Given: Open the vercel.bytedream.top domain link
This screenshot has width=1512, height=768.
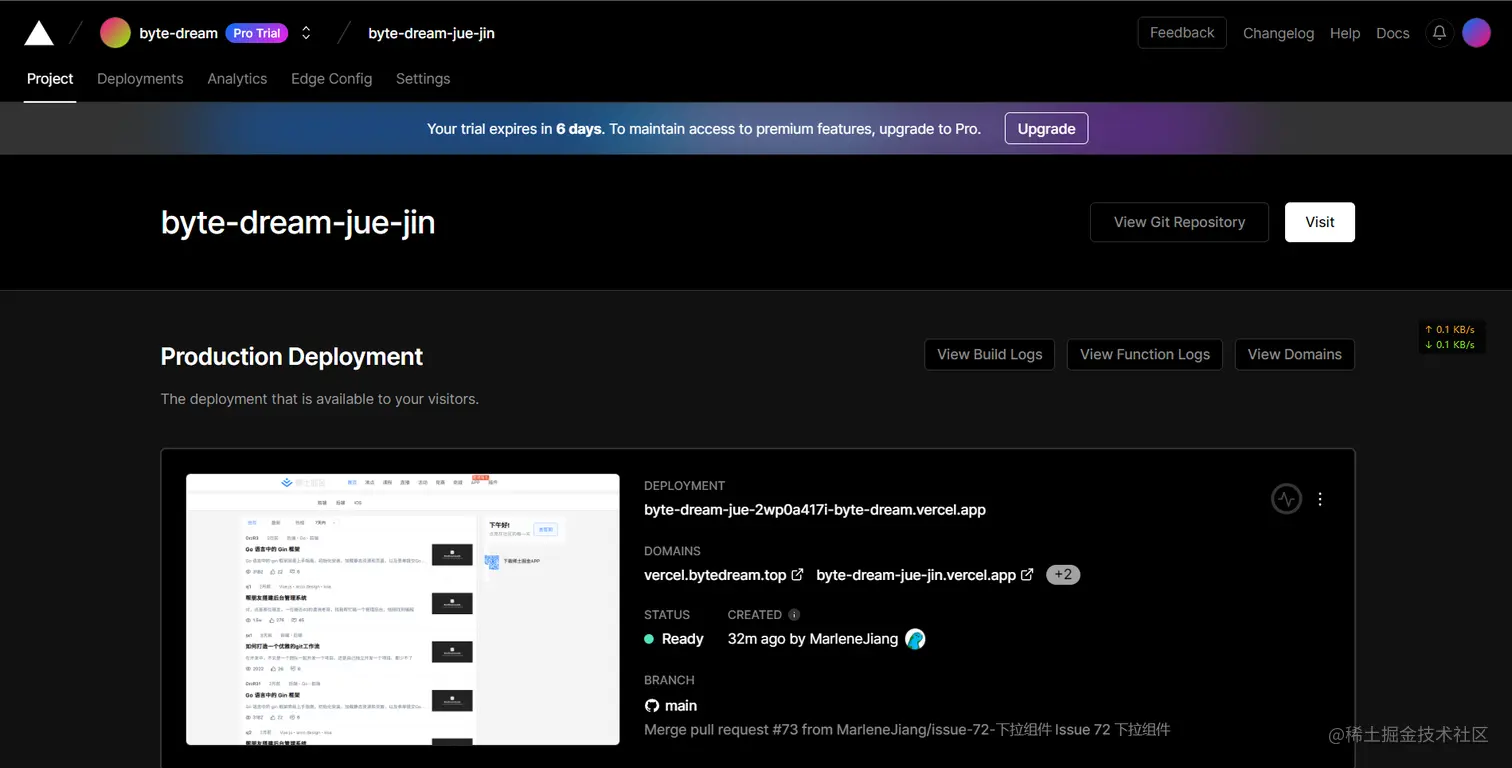Looking at the screenshot, I should coord(715,575).
